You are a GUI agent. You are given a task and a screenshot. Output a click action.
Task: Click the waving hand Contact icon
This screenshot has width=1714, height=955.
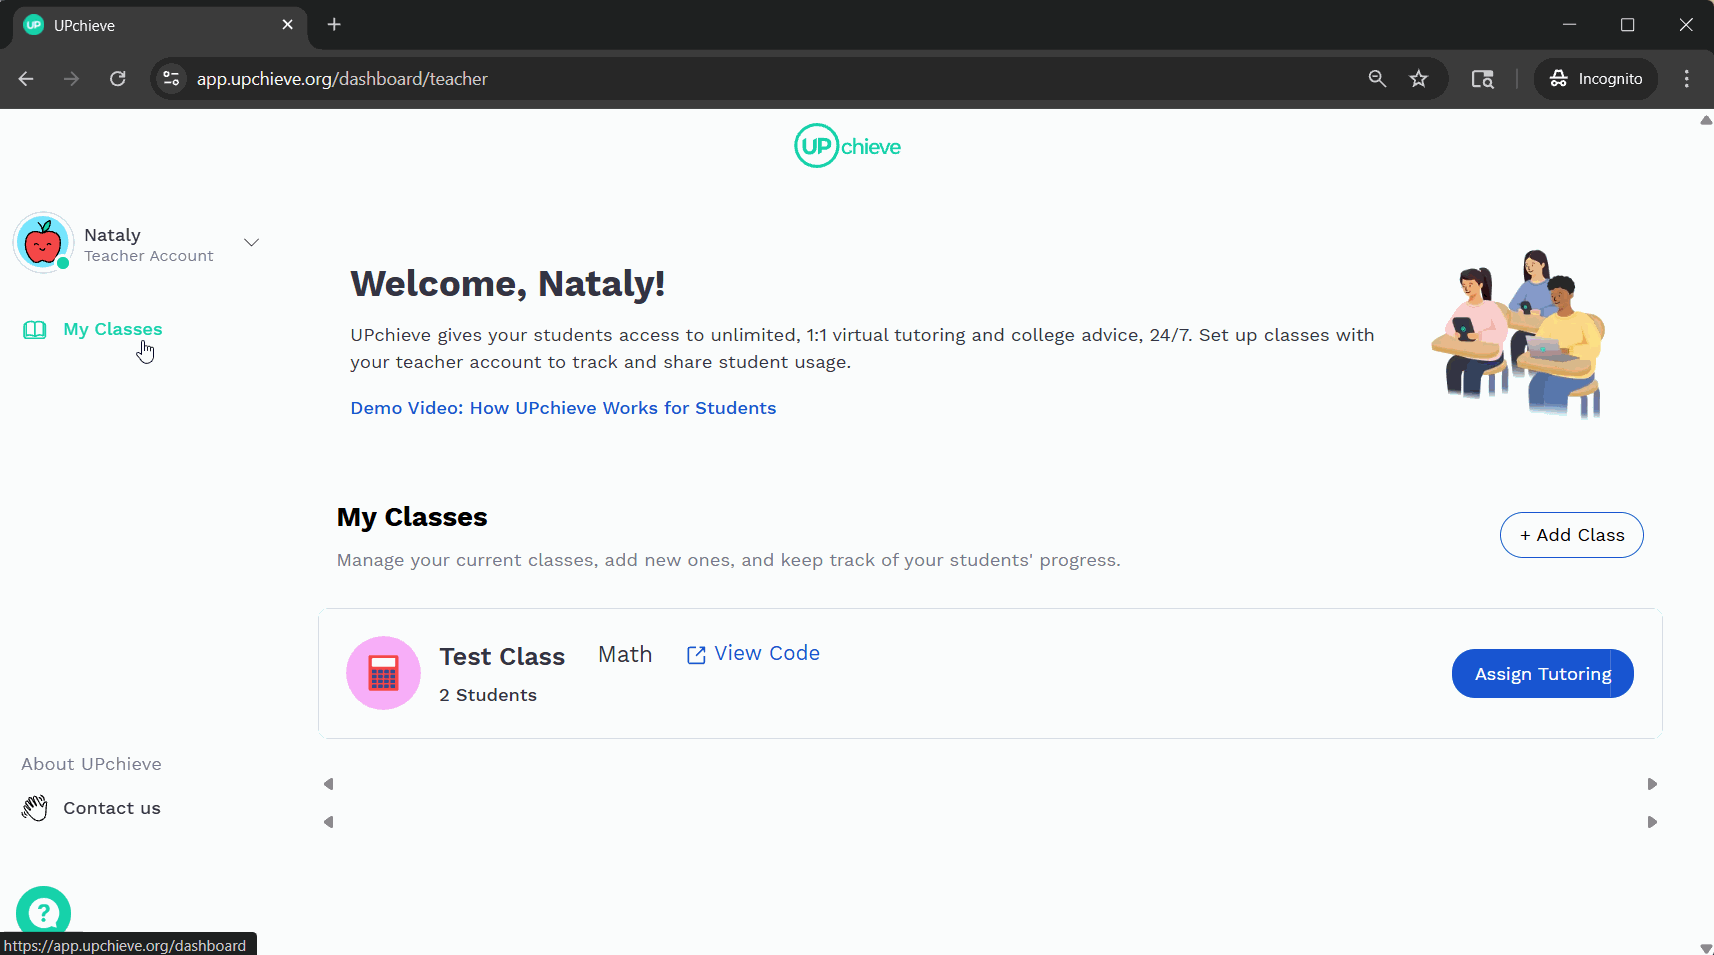[x=35, y=808]
